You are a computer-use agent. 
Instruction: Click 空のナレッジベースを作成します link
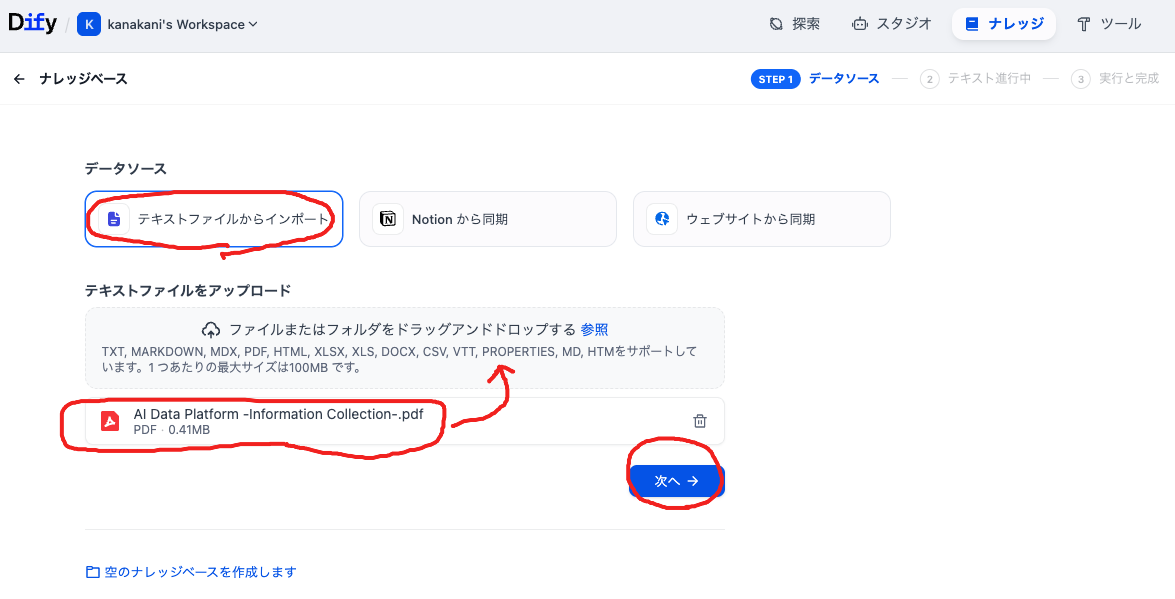coord(200,572)
